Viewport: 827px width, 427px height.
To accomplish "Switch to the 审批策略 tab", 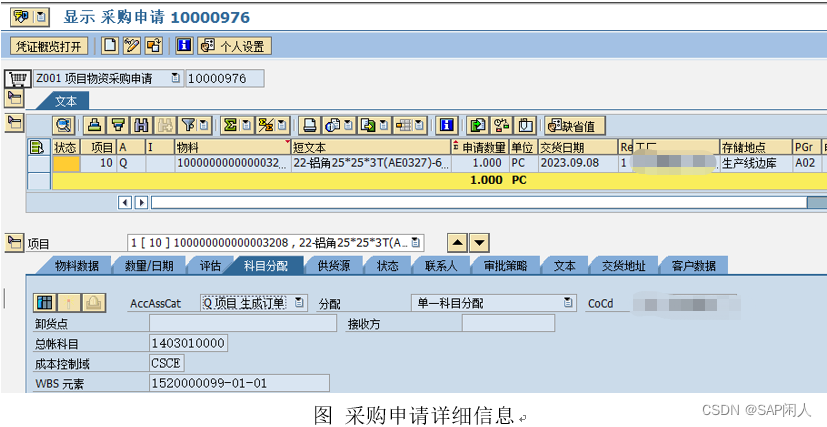I will tap(505, 266).
